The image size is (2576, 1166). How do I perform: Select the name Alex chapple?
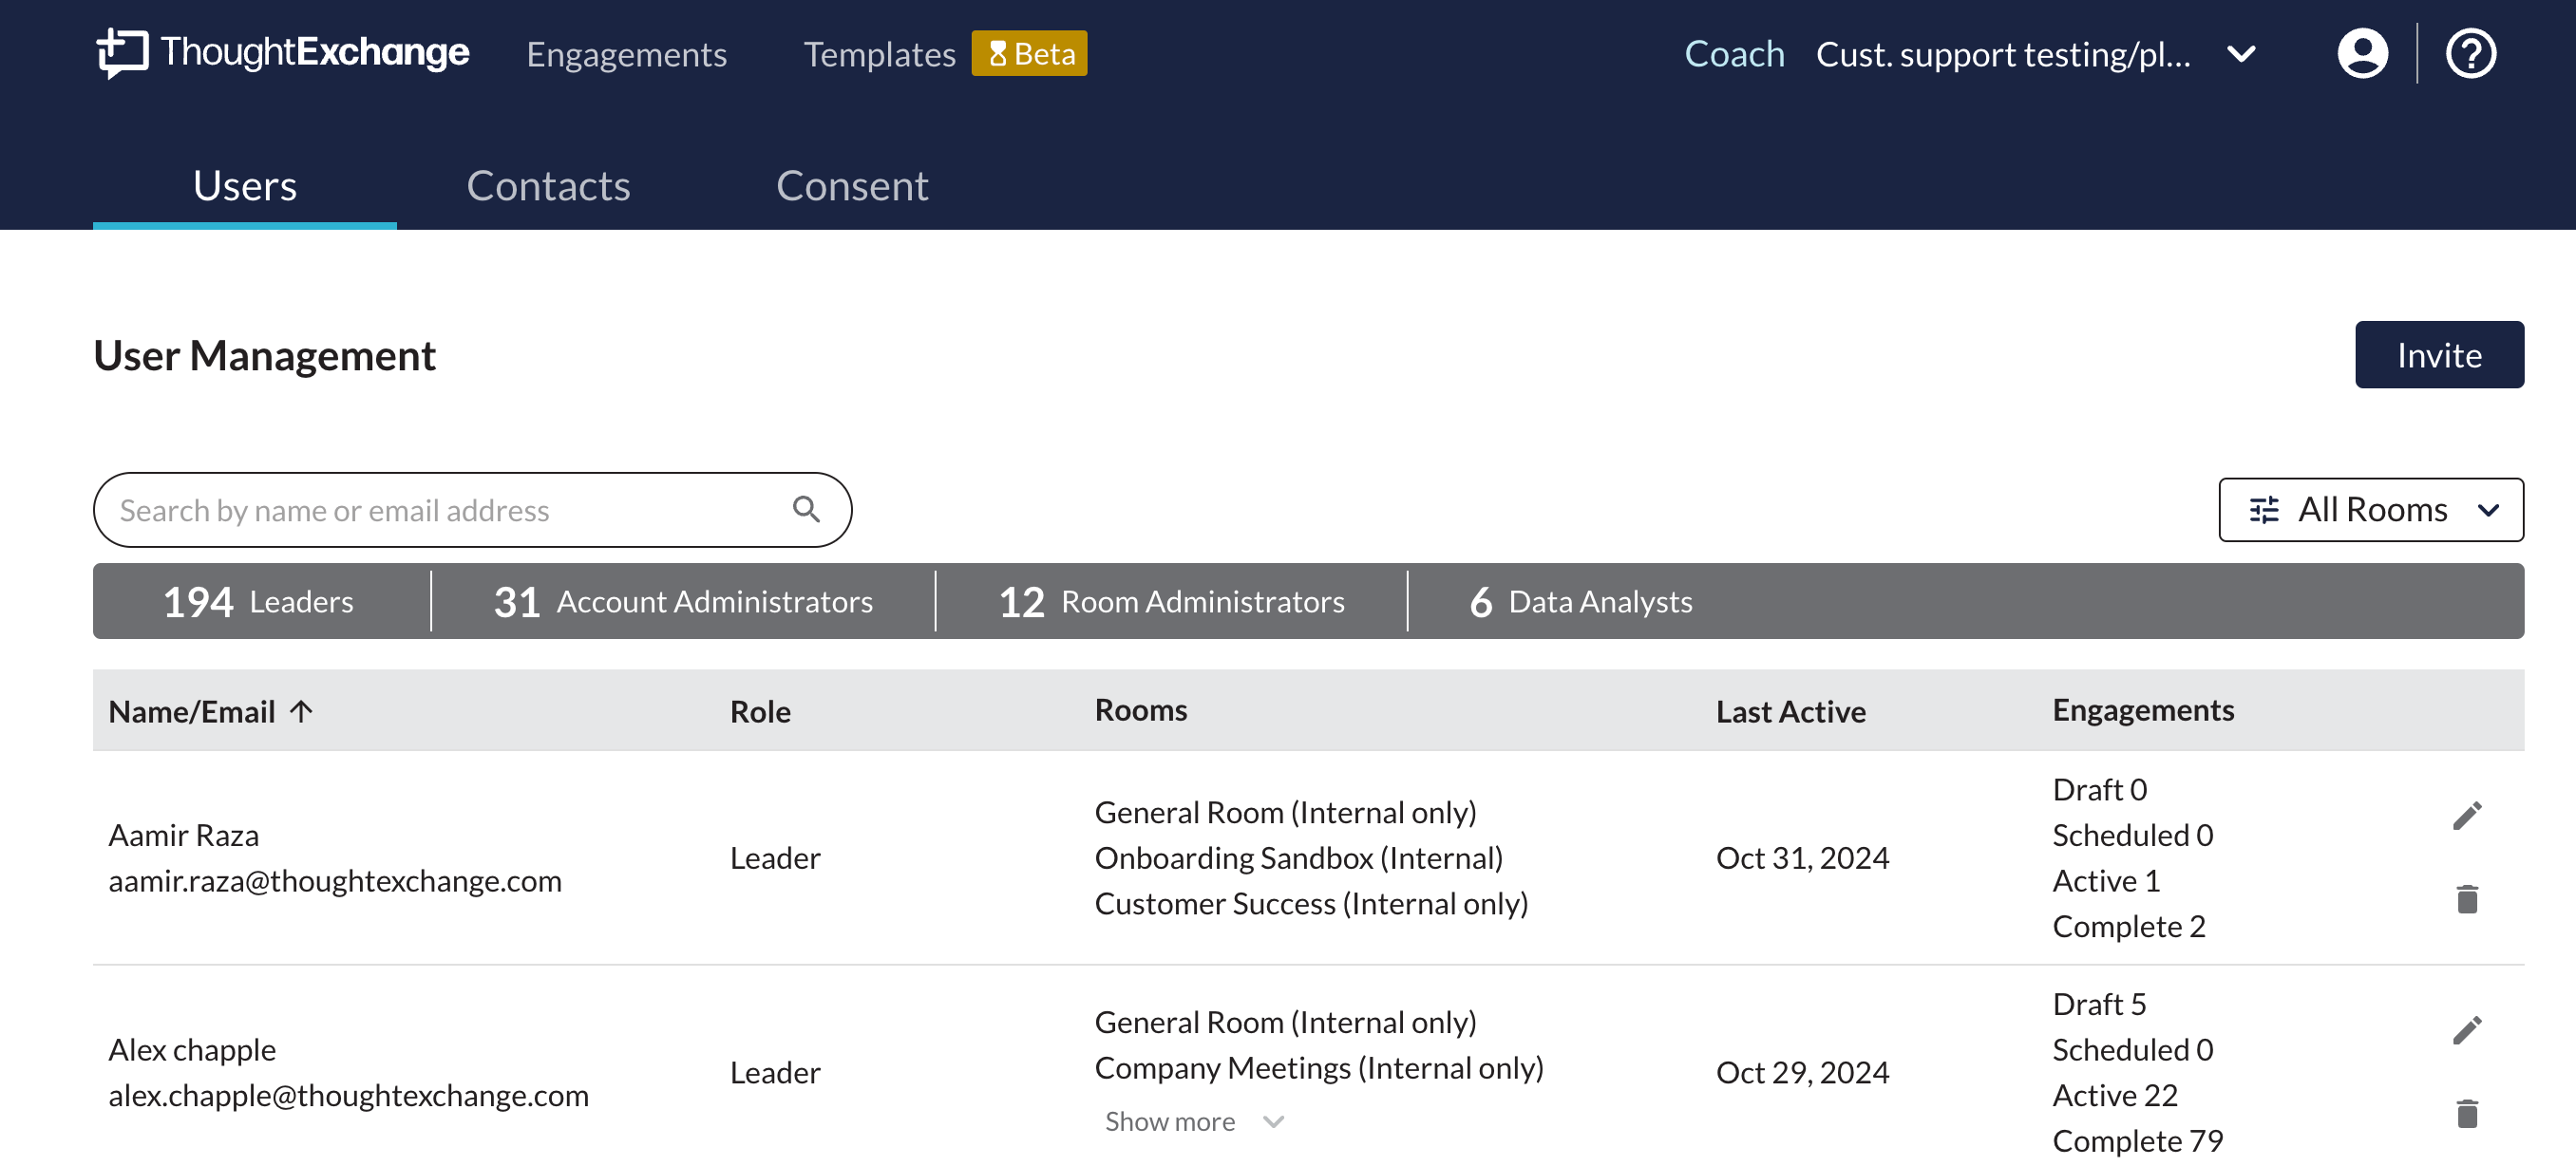[192, 1050]
